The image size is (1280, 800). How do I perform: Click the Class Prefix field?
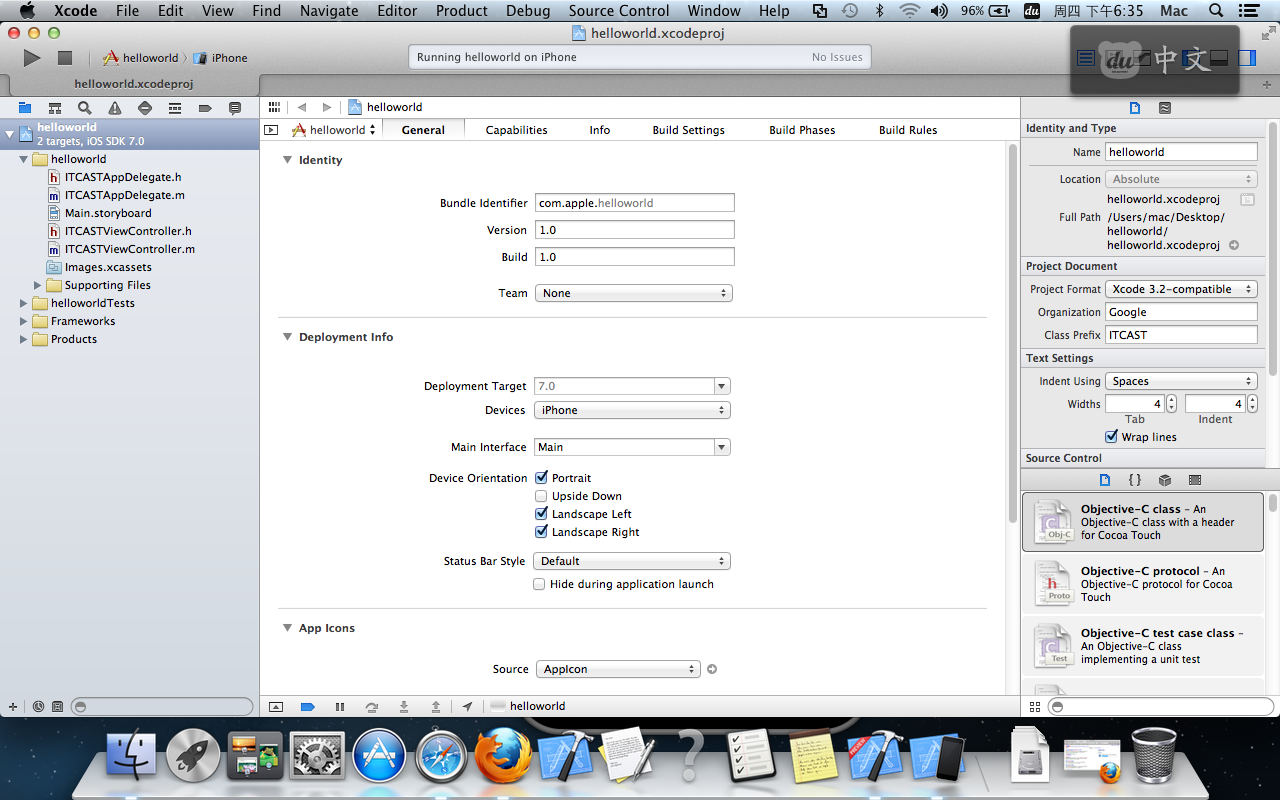pos(1181,335)
